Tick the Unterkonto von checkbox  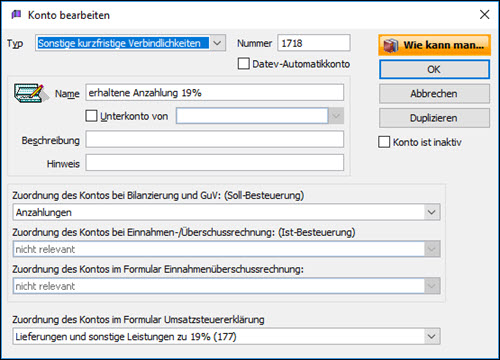click(91, 116)
